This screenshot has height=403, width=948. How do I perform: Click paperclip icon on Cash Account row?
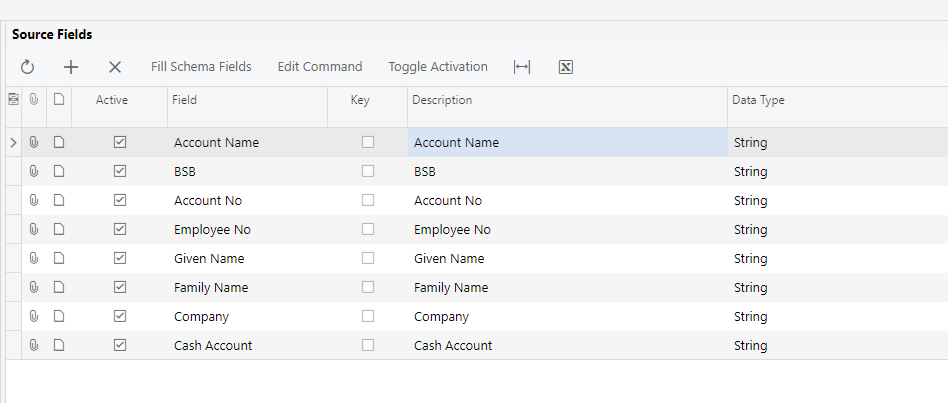click(34, 345)
